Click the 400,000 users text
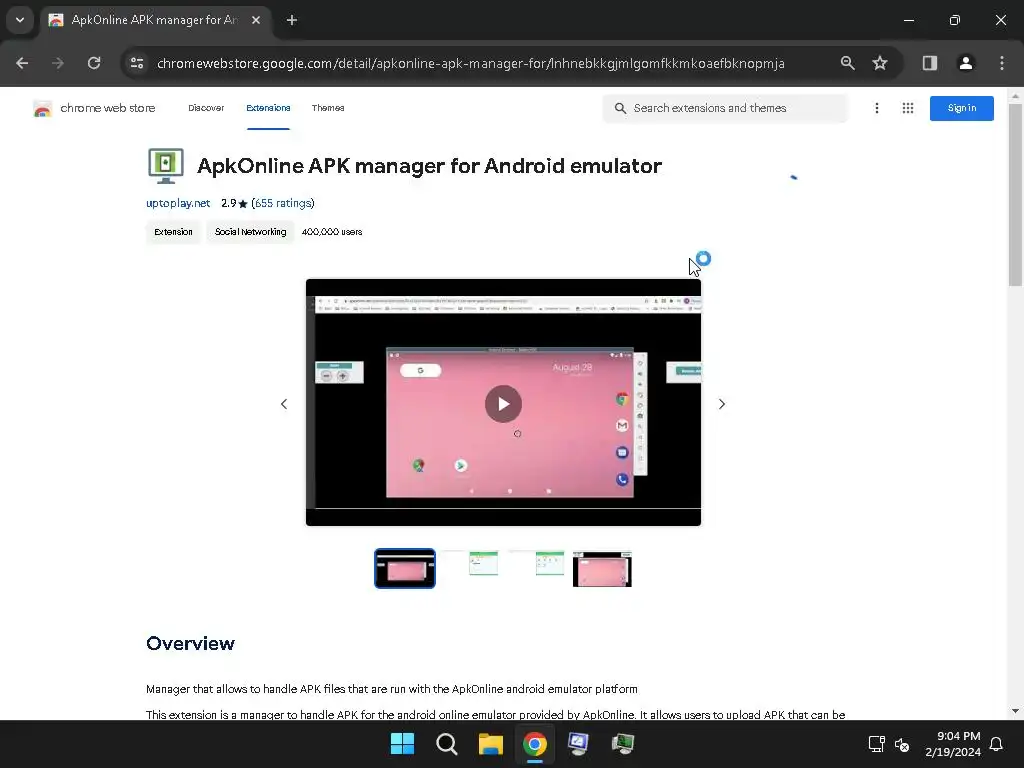Viewport: 1024px width, 768px height. click(x=332, y=232)
